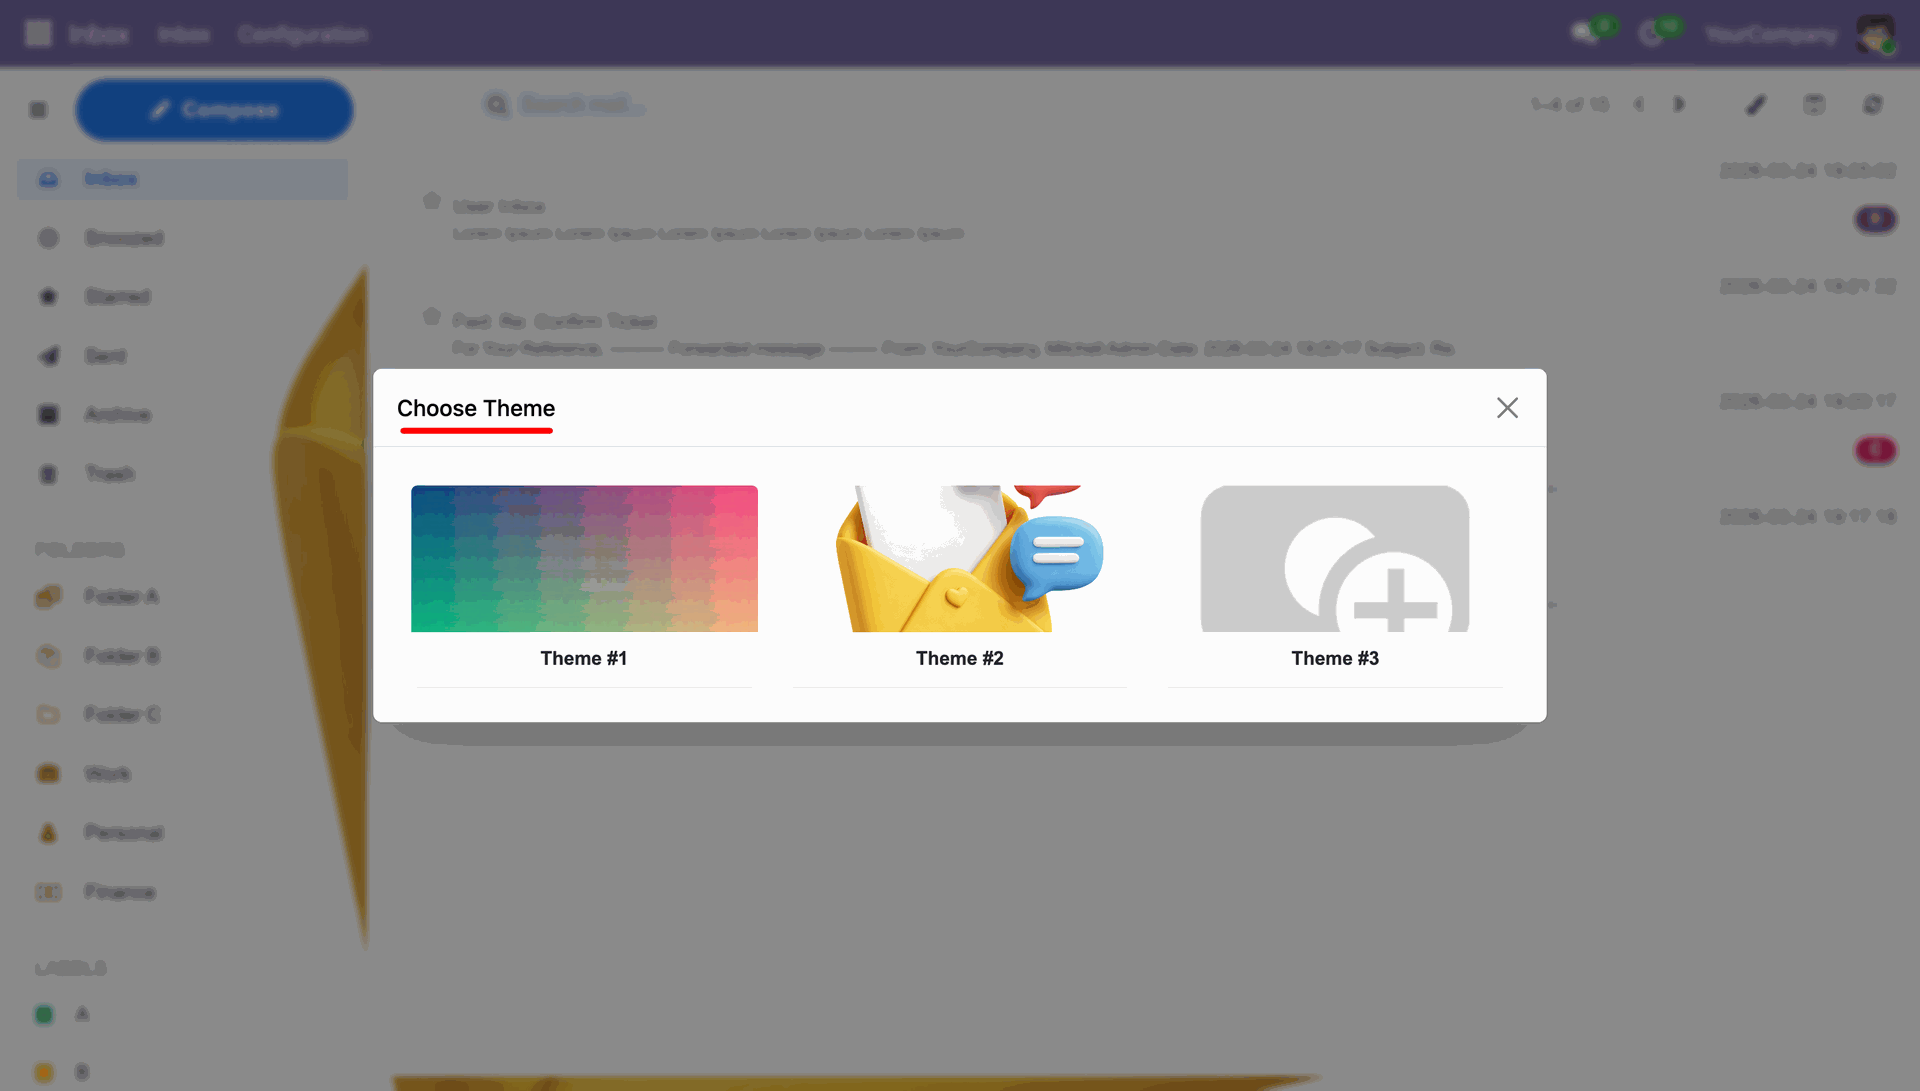Go to the previous page of mail arrow
The width and height of the screenshot is (1920, 1091).
[1638, 104]
